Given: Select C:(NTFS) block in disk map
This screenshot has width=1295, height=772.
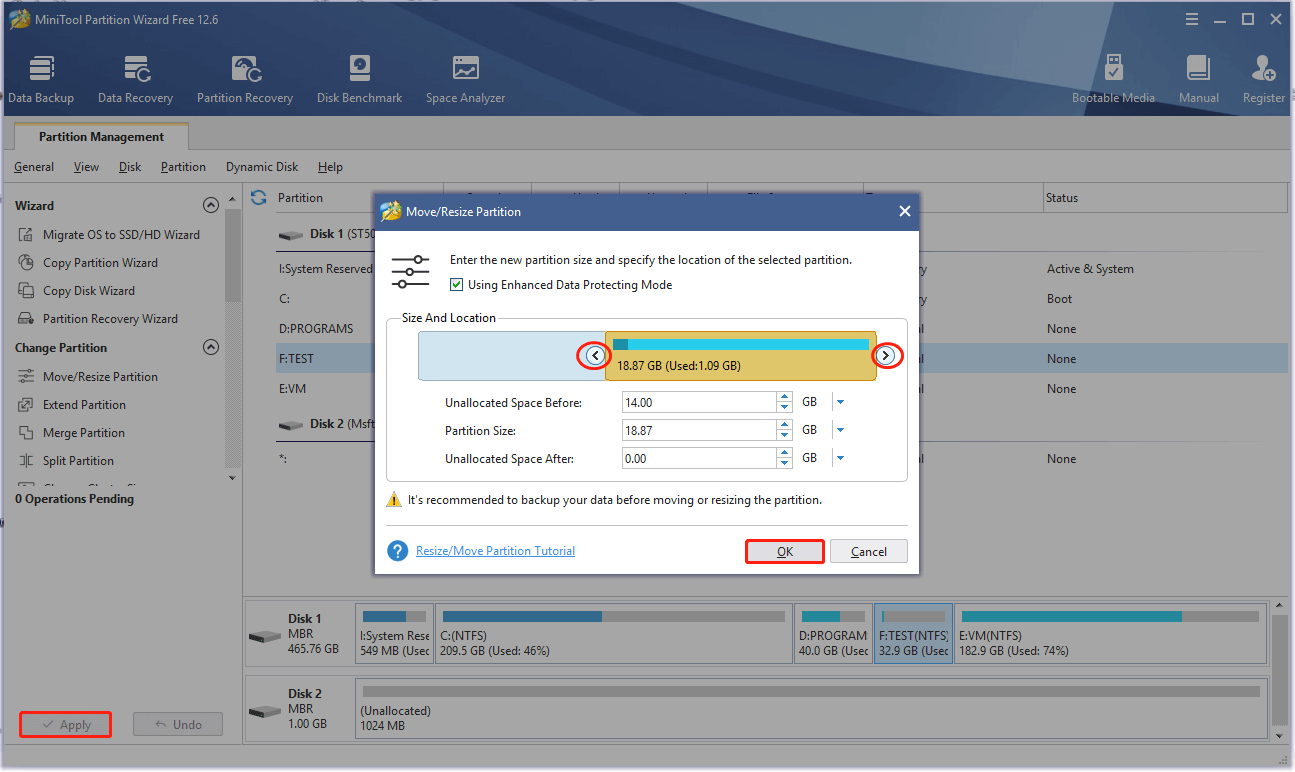Looking at the screenshot, I should click(x=614, y=634).
